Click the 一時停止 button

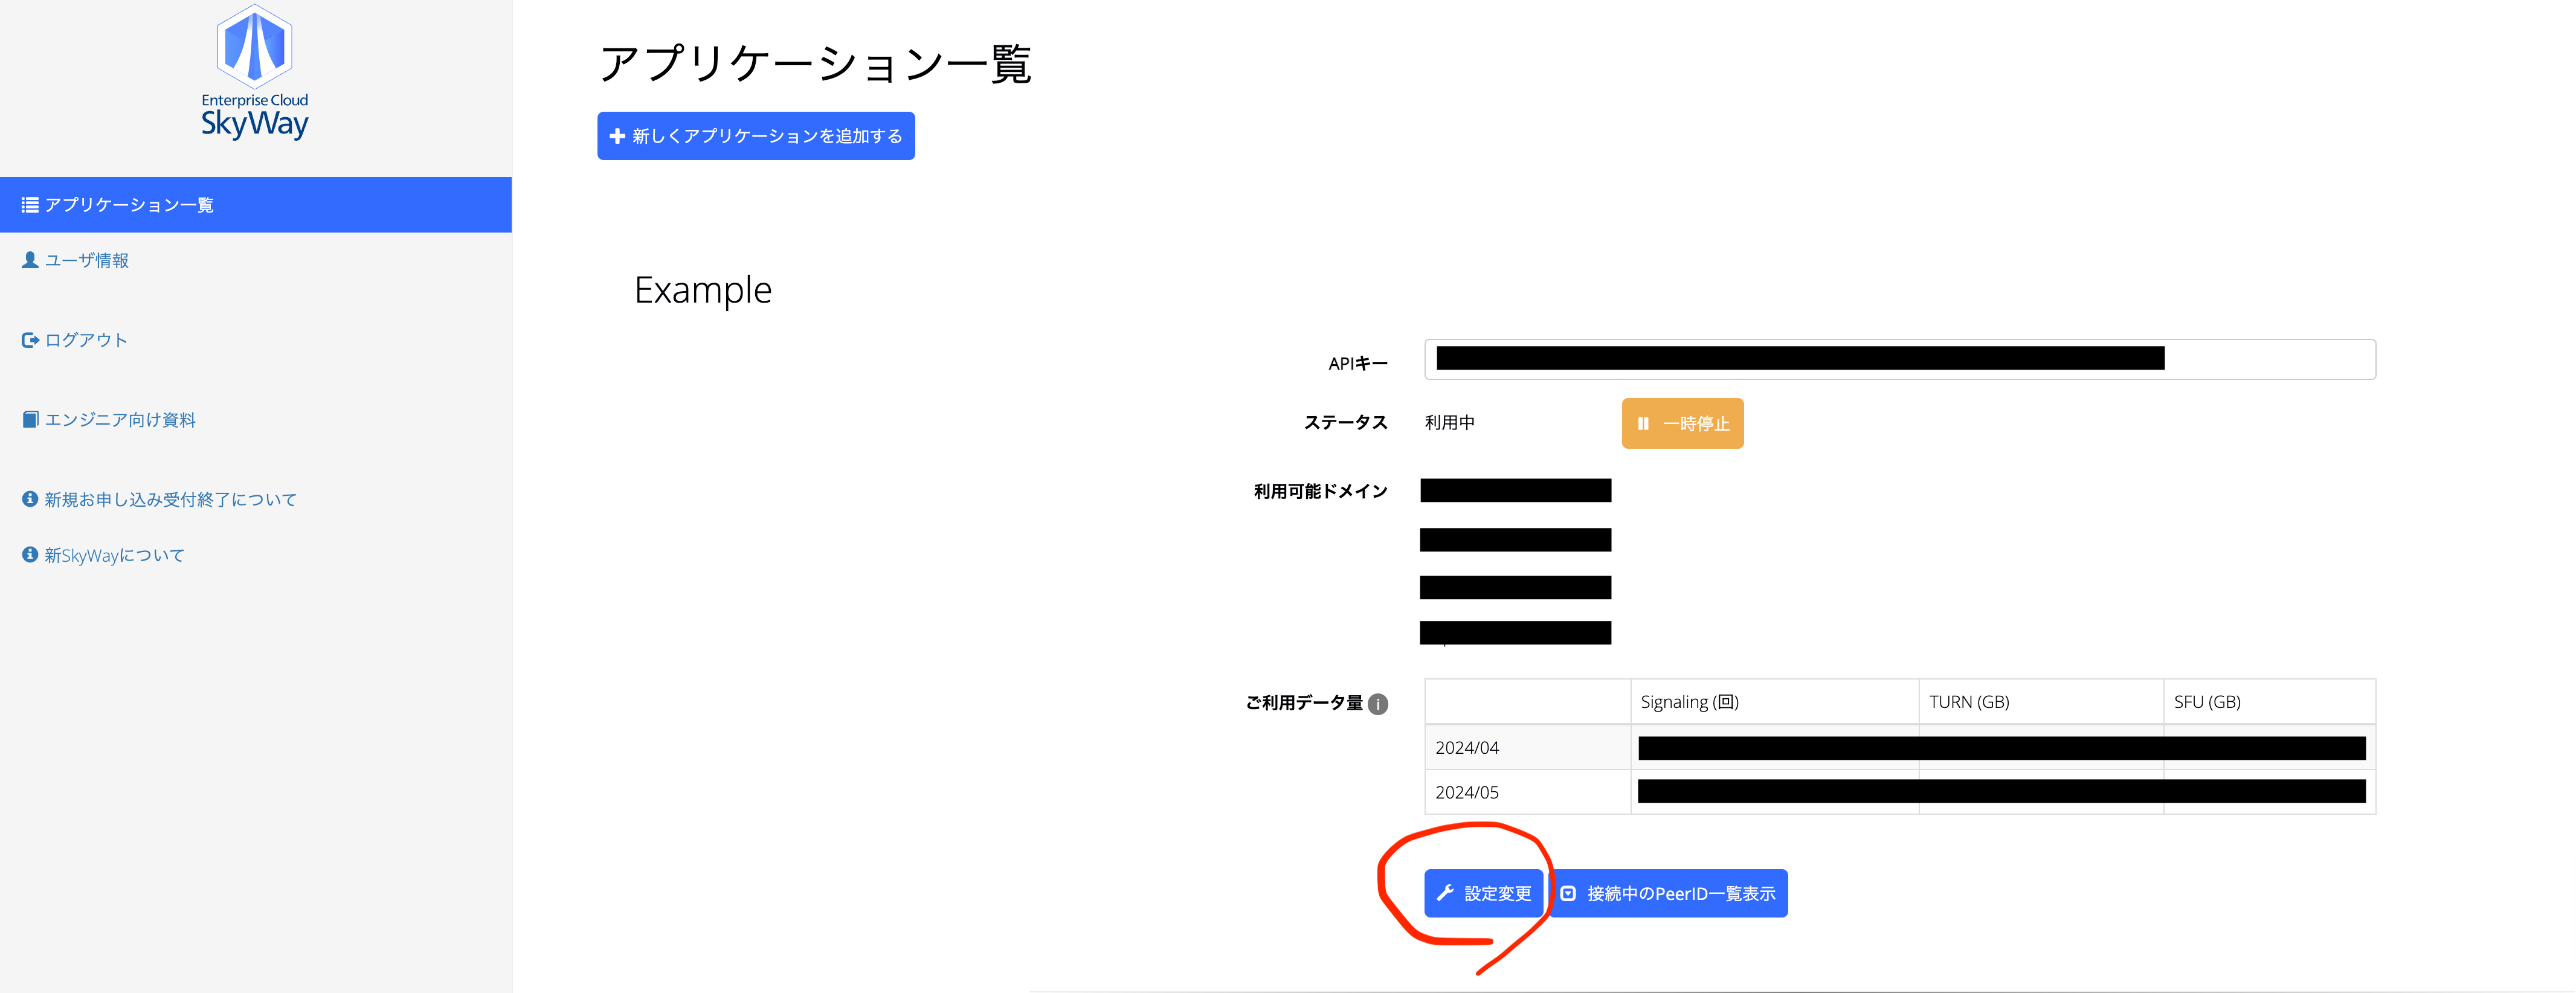click(x=1683, y=424)
